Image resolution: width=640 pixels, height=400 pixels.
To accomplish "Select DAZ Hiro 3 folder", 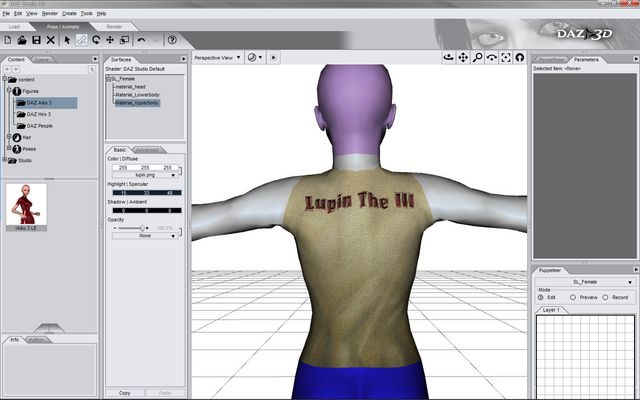I will [x=39, y=114].
